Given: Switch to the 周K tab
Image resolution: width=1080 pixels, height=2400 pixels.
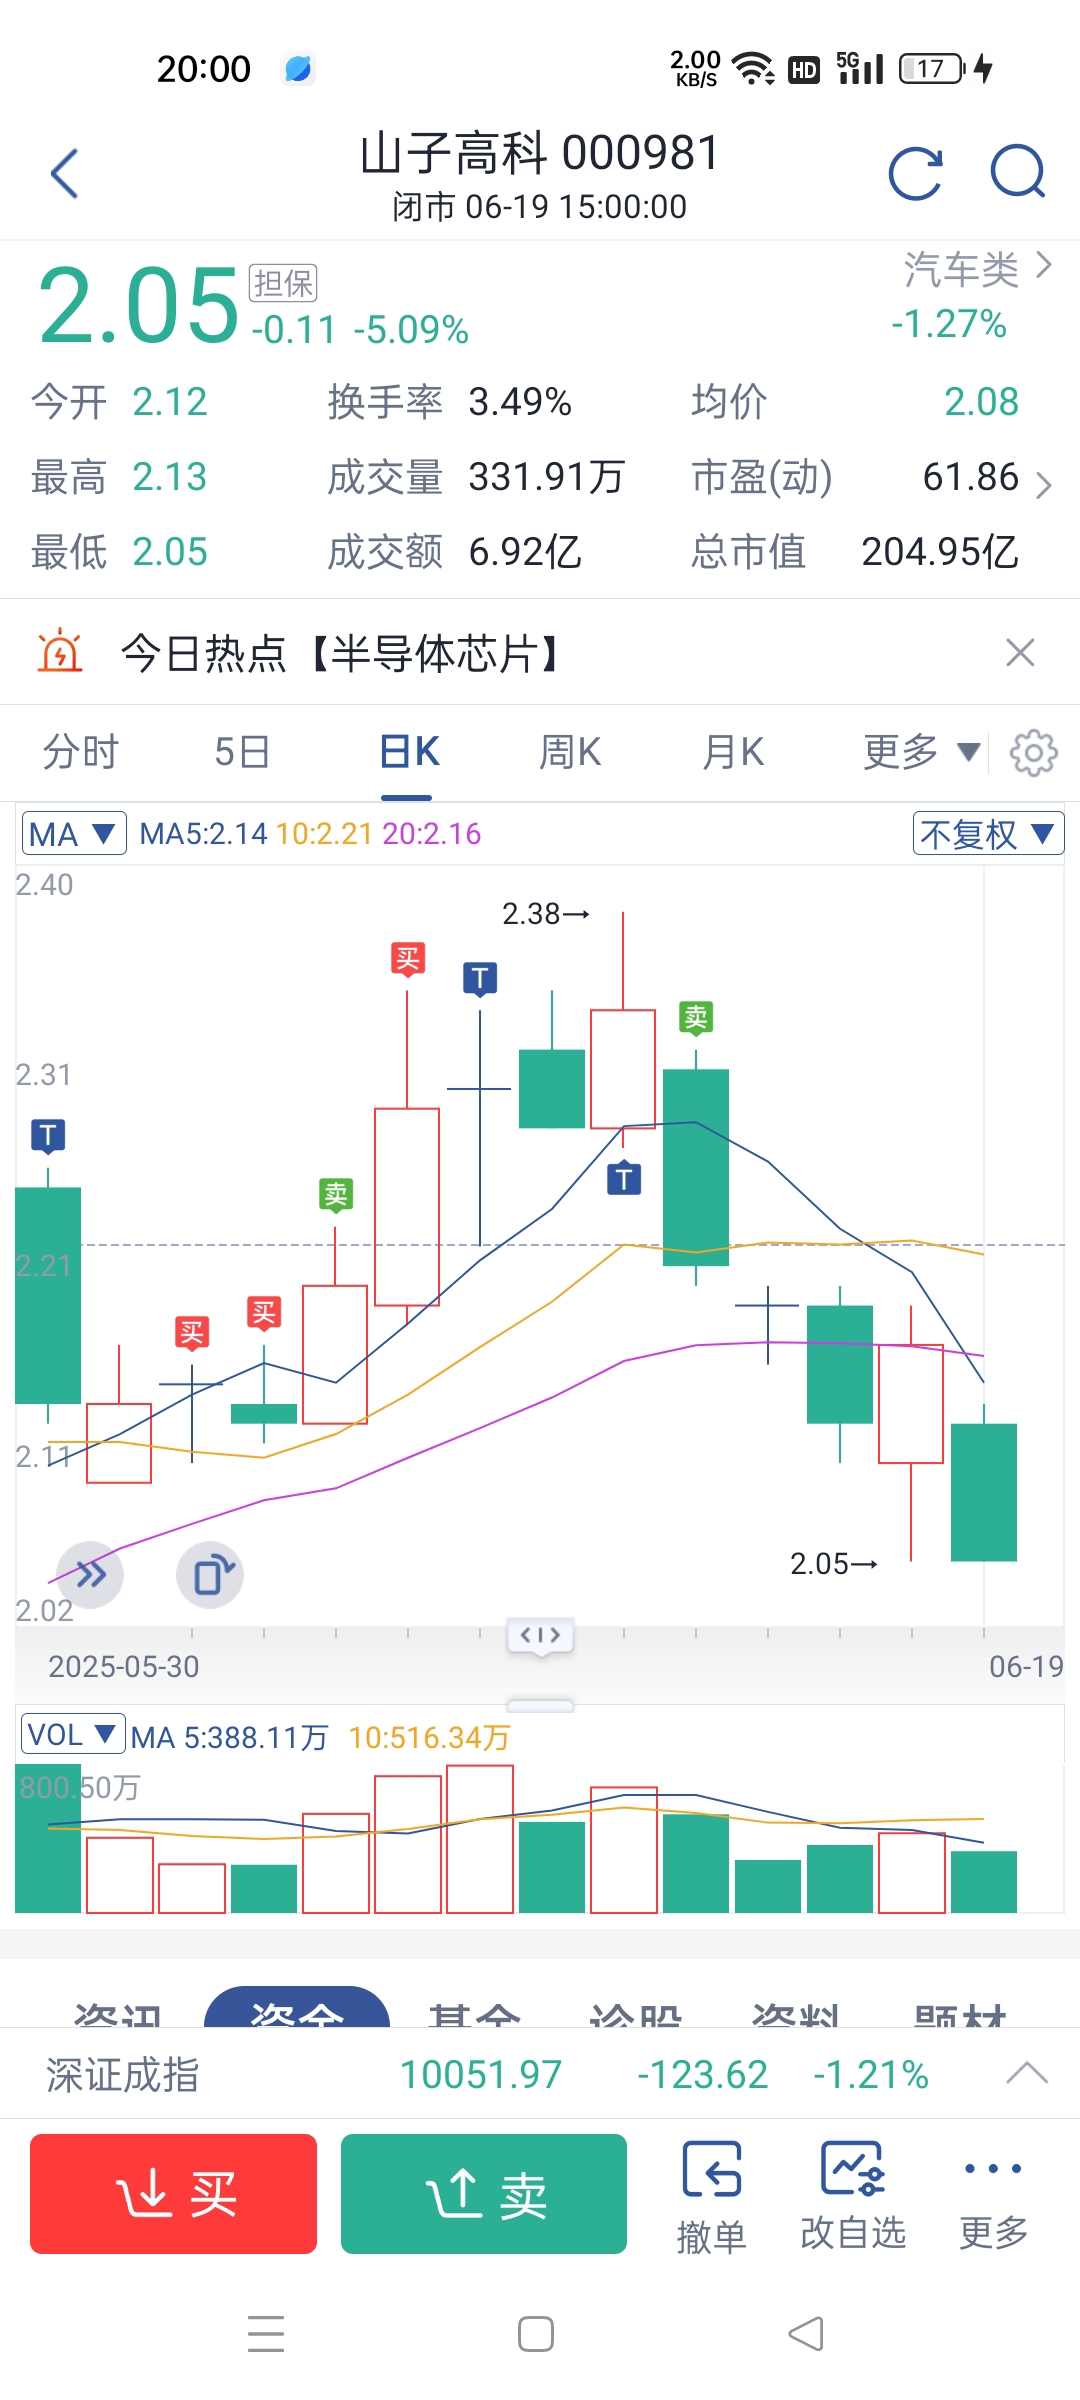Looking at the screenshot, I should point(570,752).
